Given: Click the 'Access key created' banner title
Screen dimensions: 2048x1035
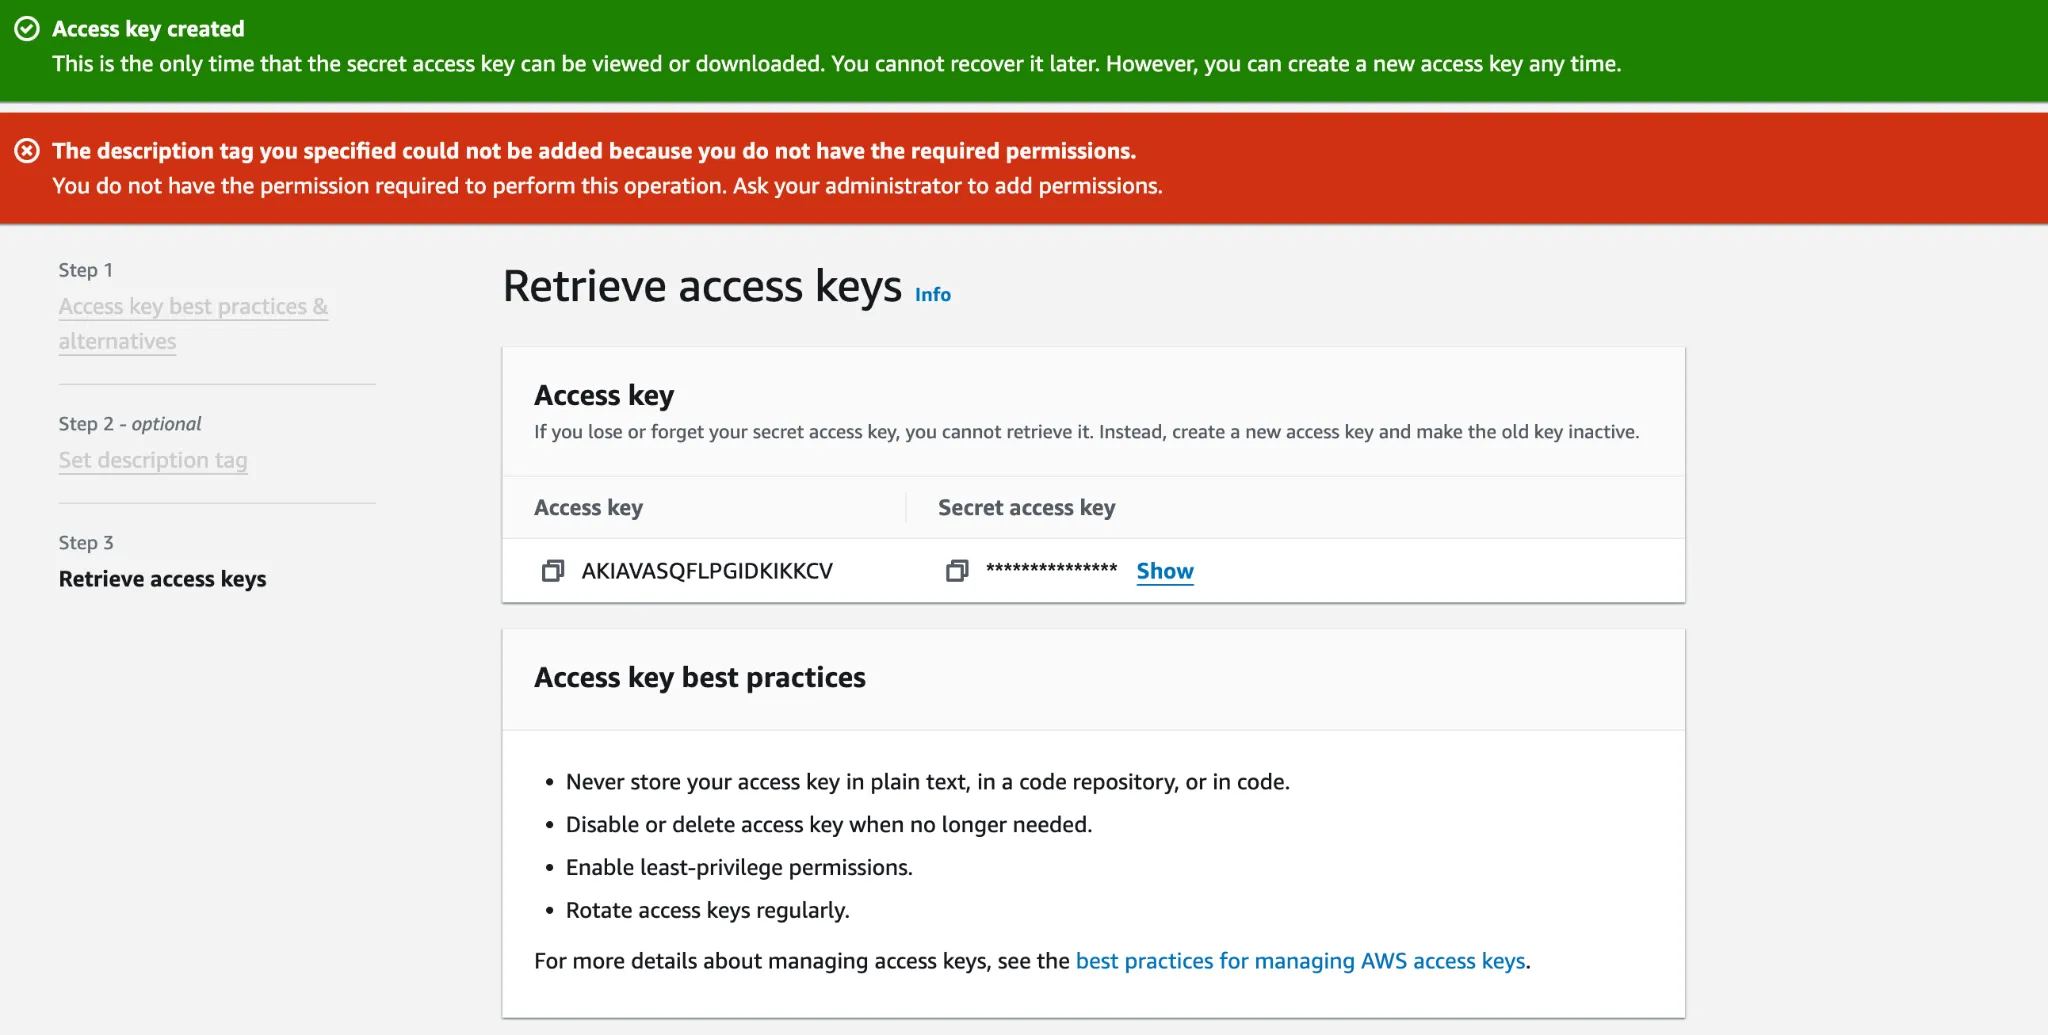Looking at the screenshot, I should [148, 29].
